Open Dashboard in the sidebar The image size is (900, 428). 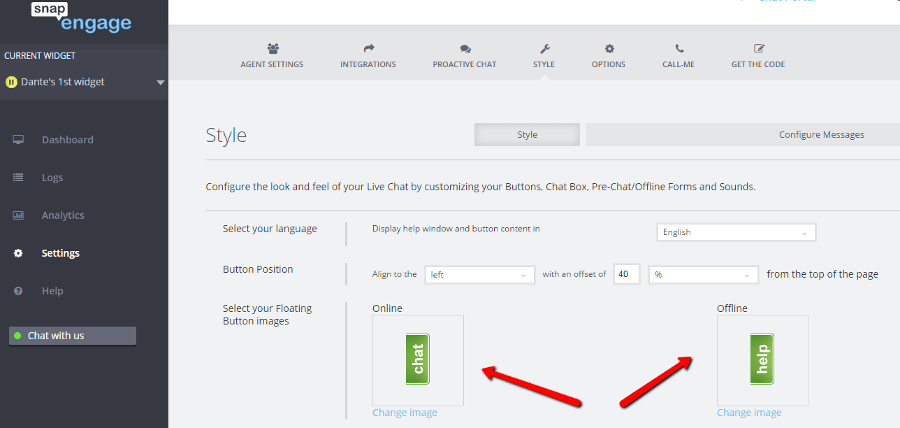[67, 139]
